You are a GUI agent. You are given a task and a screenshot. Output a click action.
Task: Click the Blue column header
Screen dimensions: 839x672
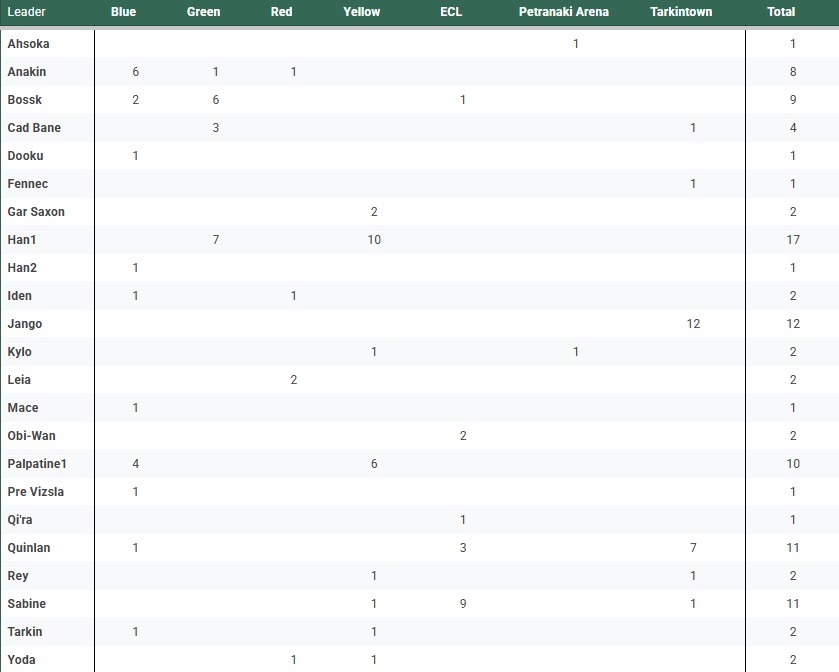tap(123, 12)
